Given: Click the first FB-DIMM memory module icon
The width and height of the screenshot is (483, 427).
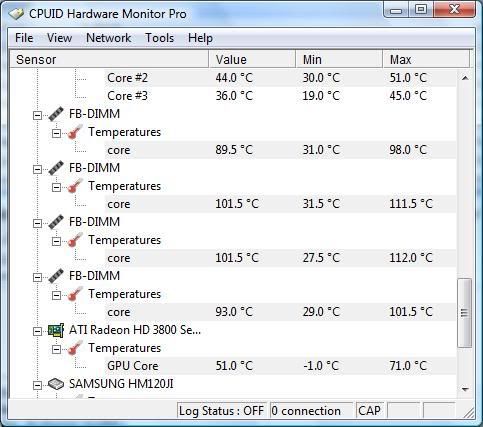Looking at the screenshot, I should point(56,114).
